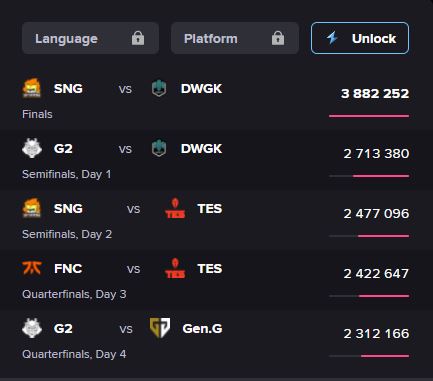Click the lightning bolt icon on Unlock
433x381 pixels.
(332, 38)
